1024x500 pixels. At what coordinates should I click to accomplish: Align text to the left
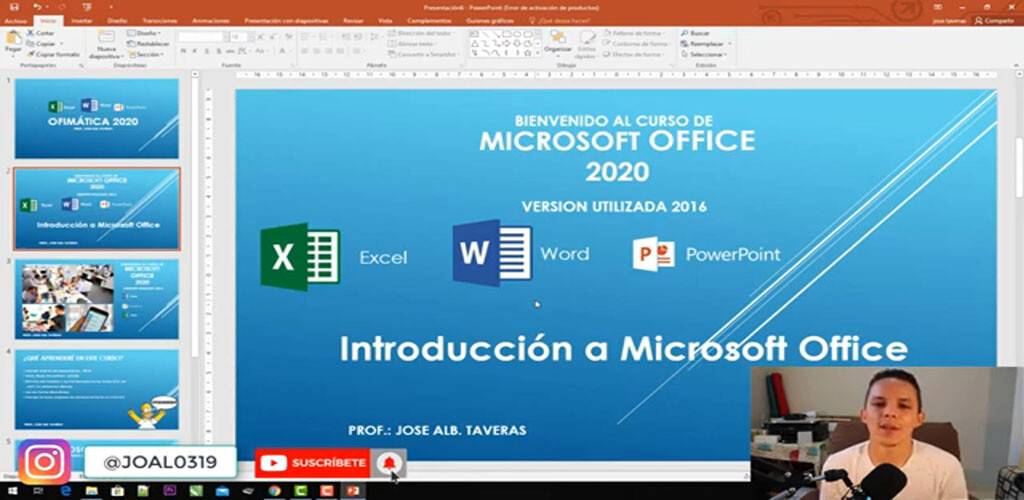coord(305,51)
